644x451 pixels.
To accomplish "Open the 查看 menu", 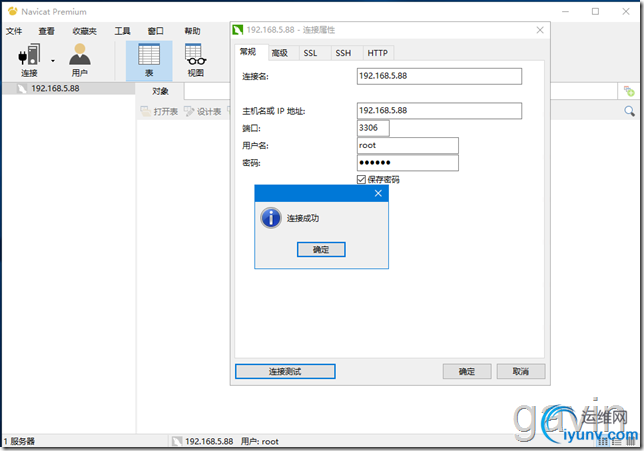I will (46, 31).
